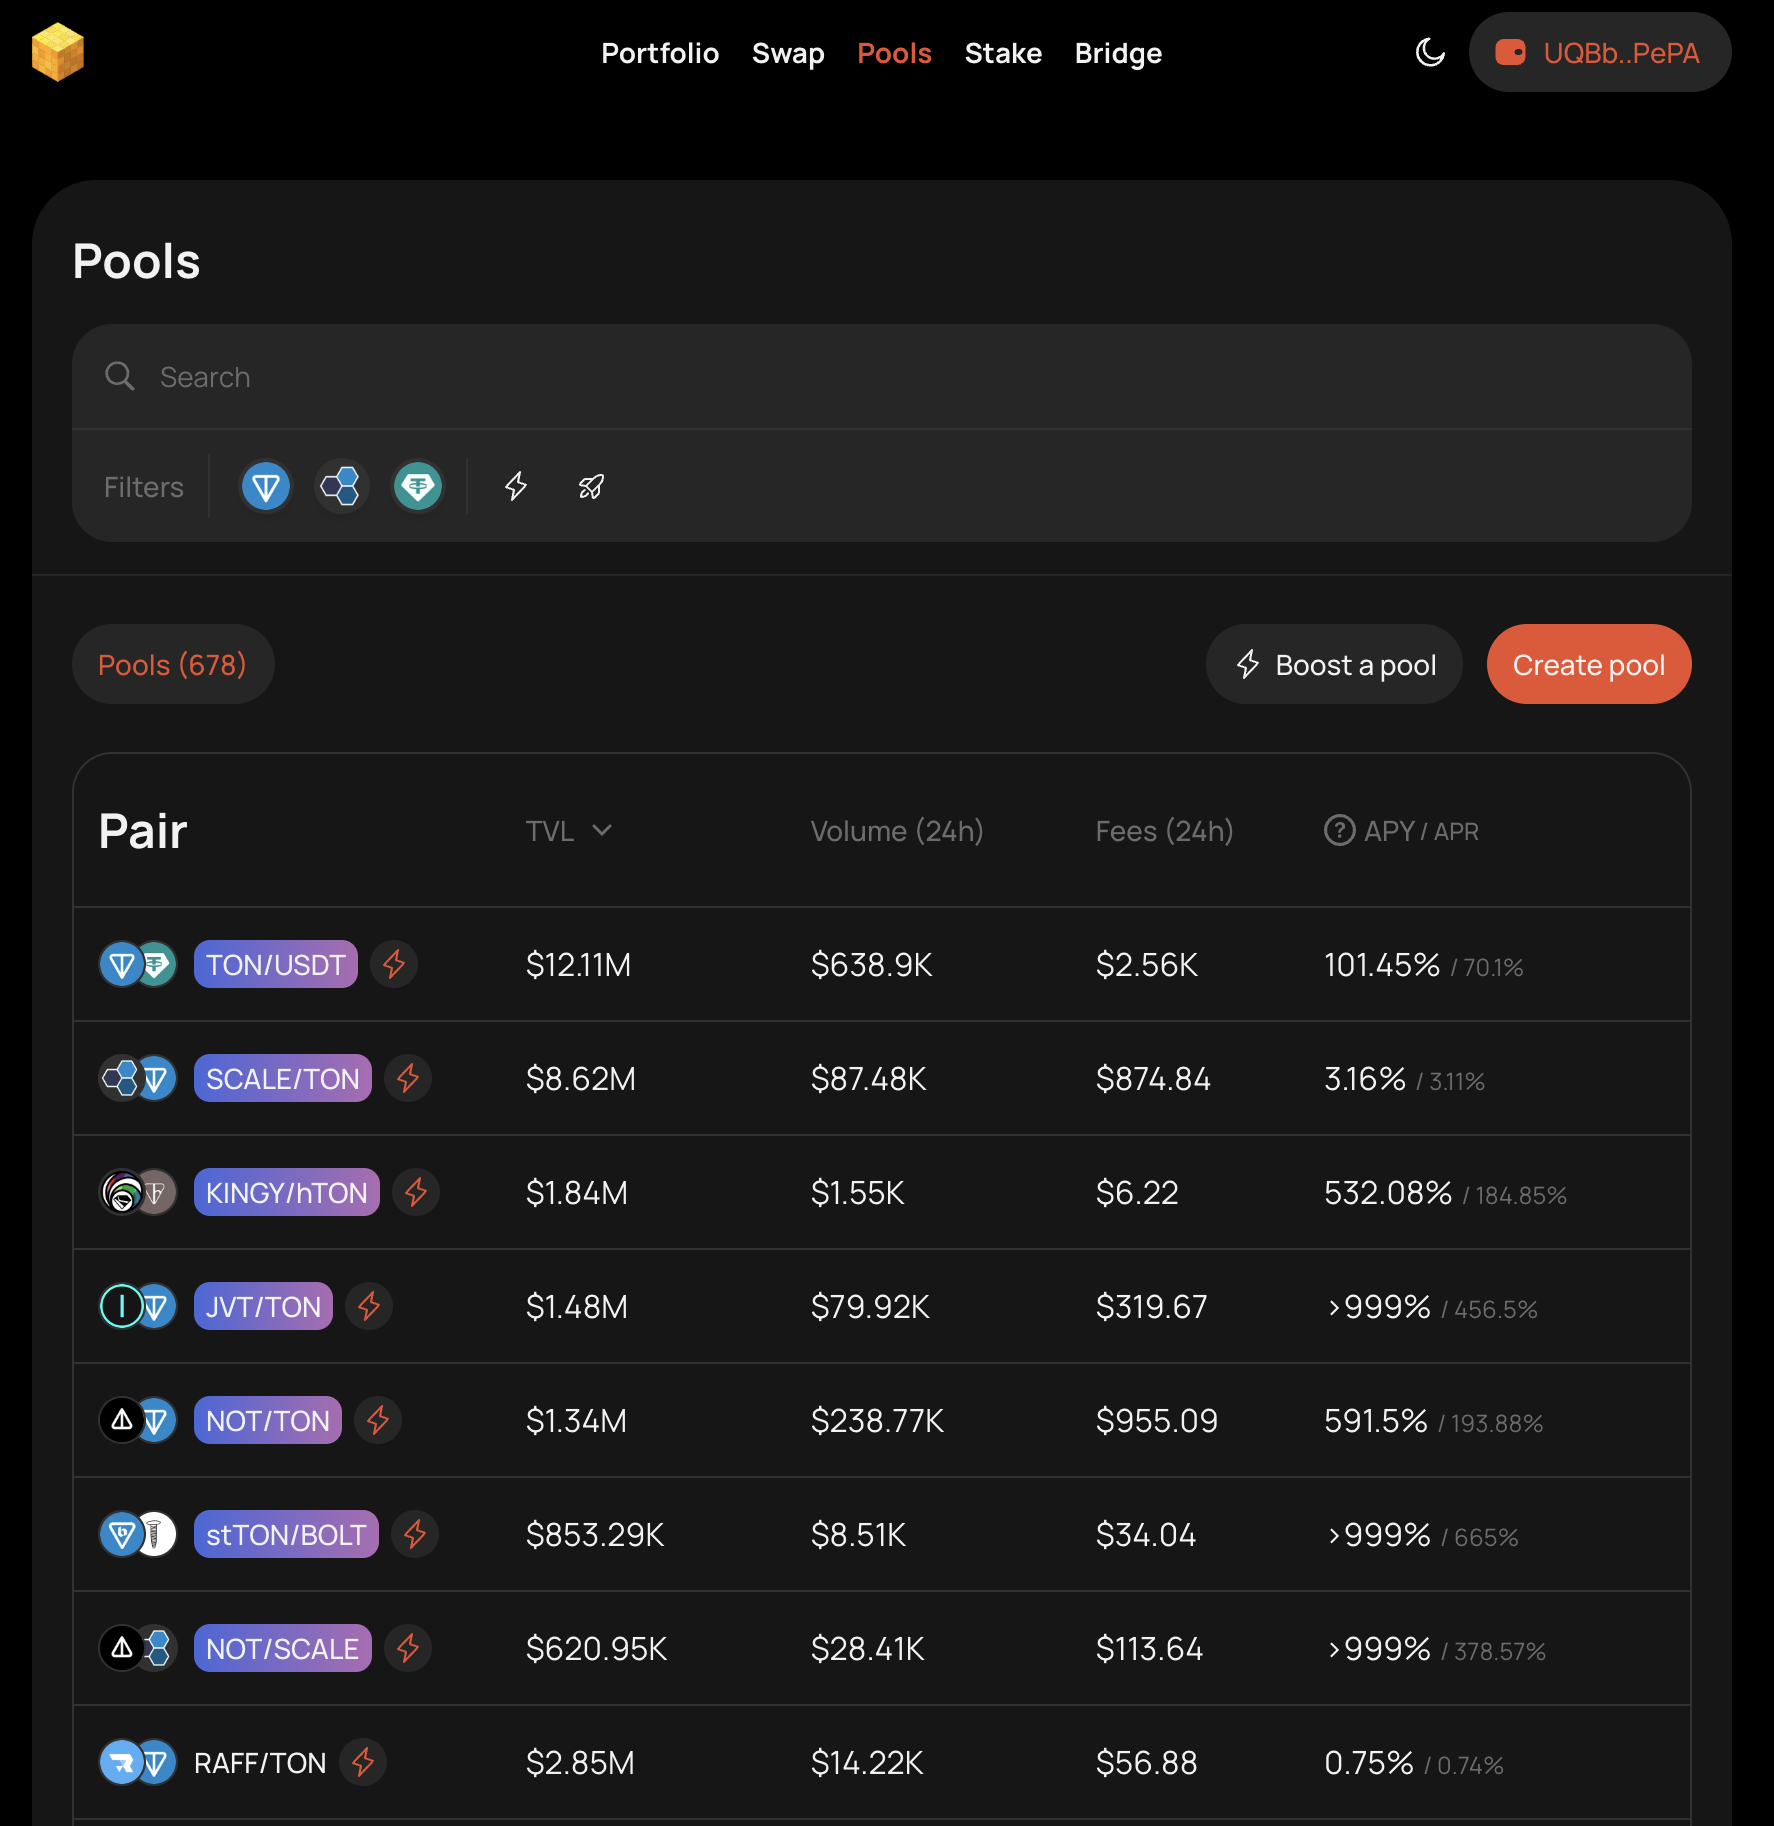Sort pools by TVL chevron

(x=602, y=830)
